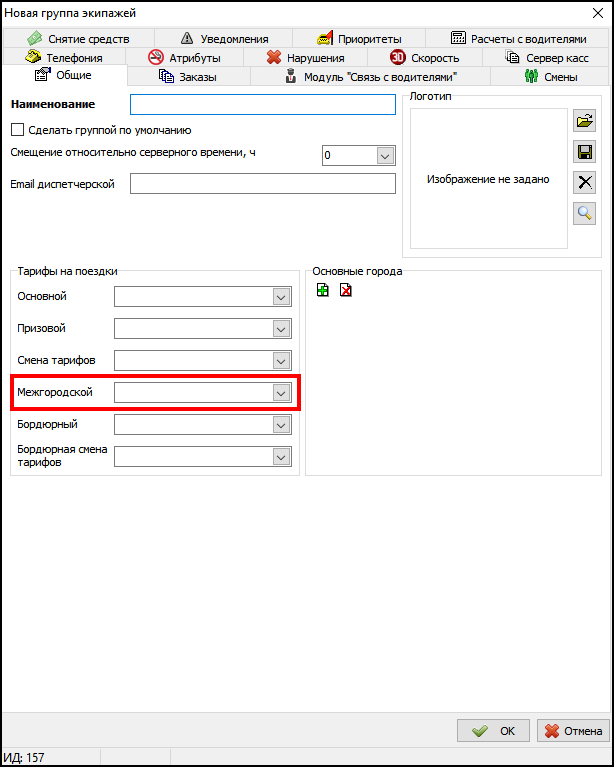Click the open logo file folder icon

(x=585, y=121)
